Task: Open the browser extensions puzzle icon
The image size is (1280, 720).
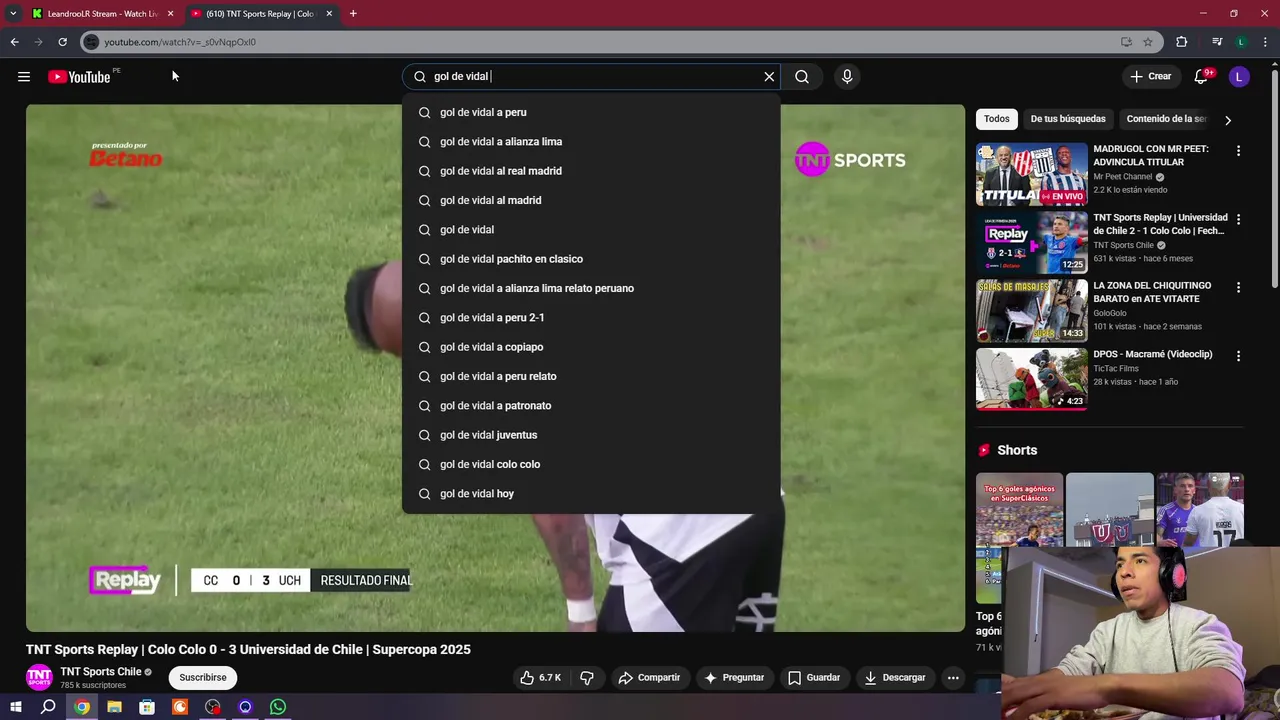Action: [1182, 42]
